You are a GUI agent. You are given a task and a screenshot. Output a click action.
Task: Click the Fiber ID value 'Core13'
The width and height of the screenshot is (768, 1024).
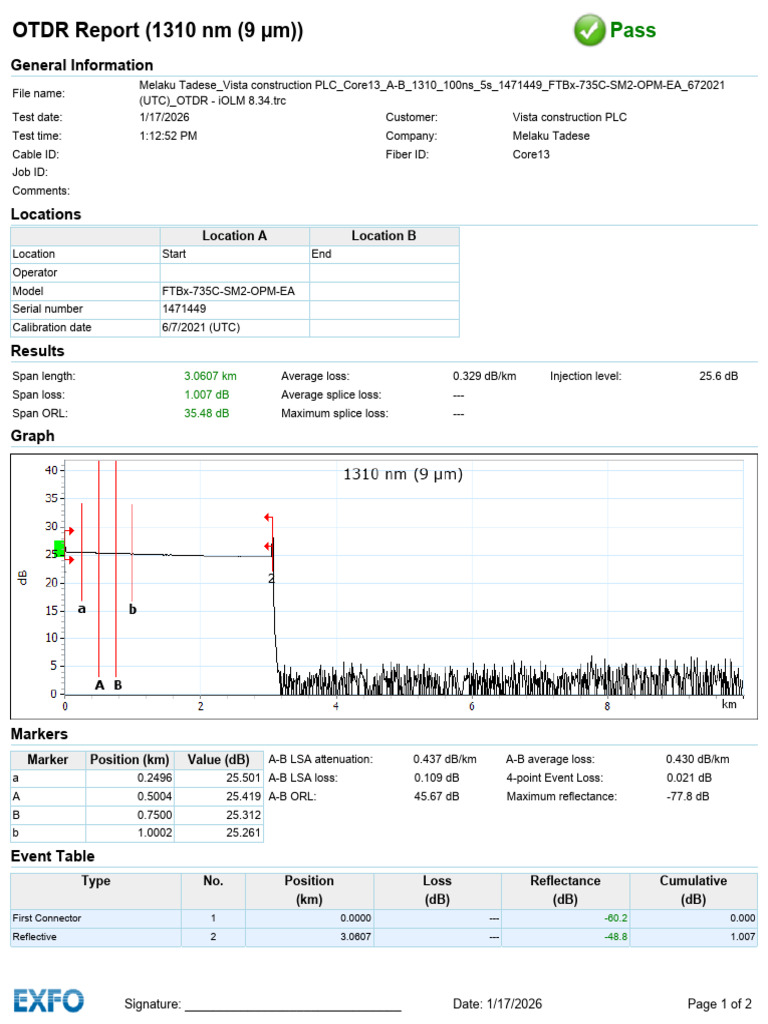pyautogui.click(x=531, y=154)
